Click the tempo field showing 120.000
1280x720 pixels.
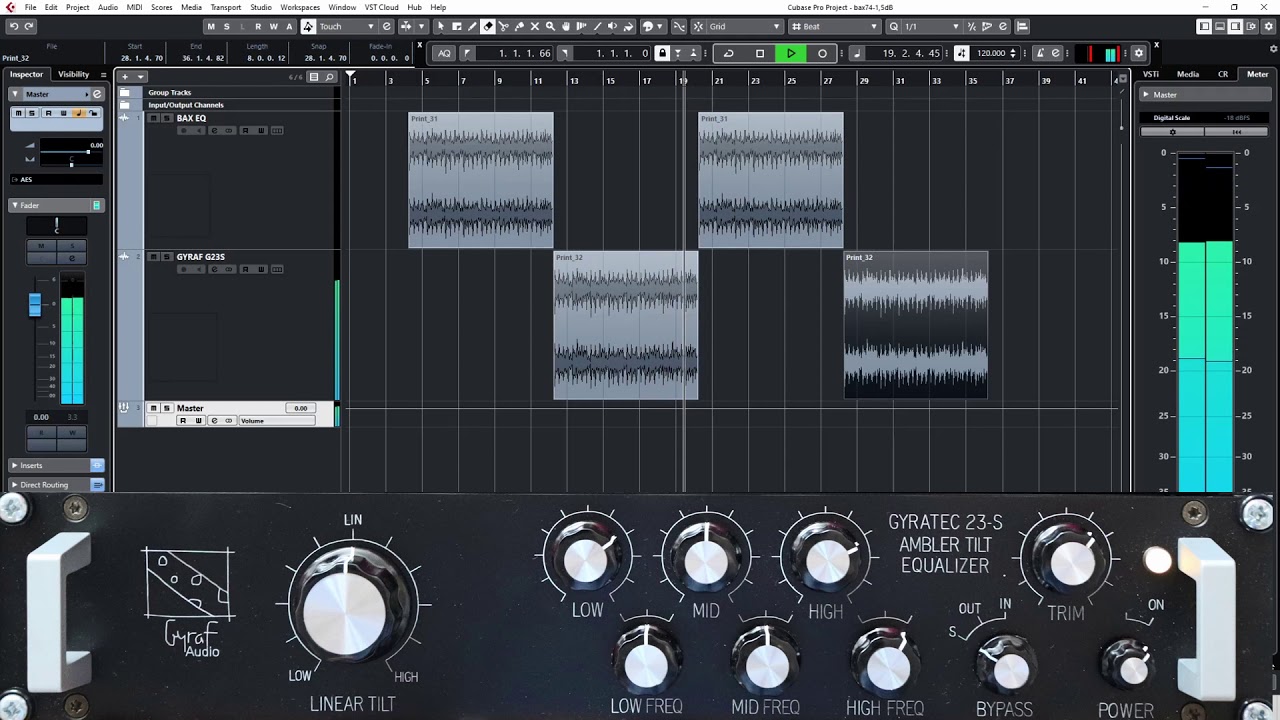[x=992, y=53]
